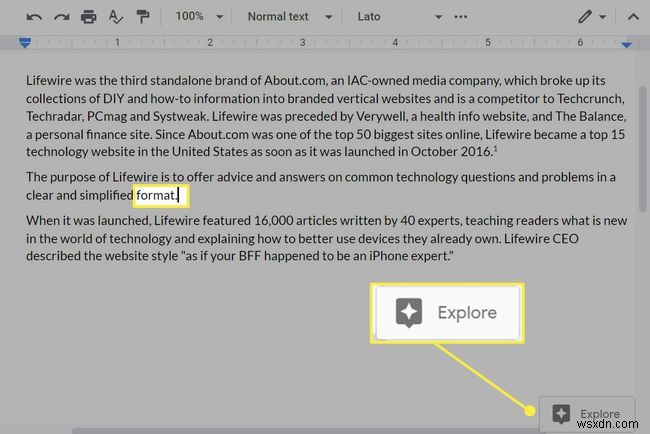This screenshot has height=434, width=650.
Task: Click "iPhone" in the last line
Action: click(388, 256)
